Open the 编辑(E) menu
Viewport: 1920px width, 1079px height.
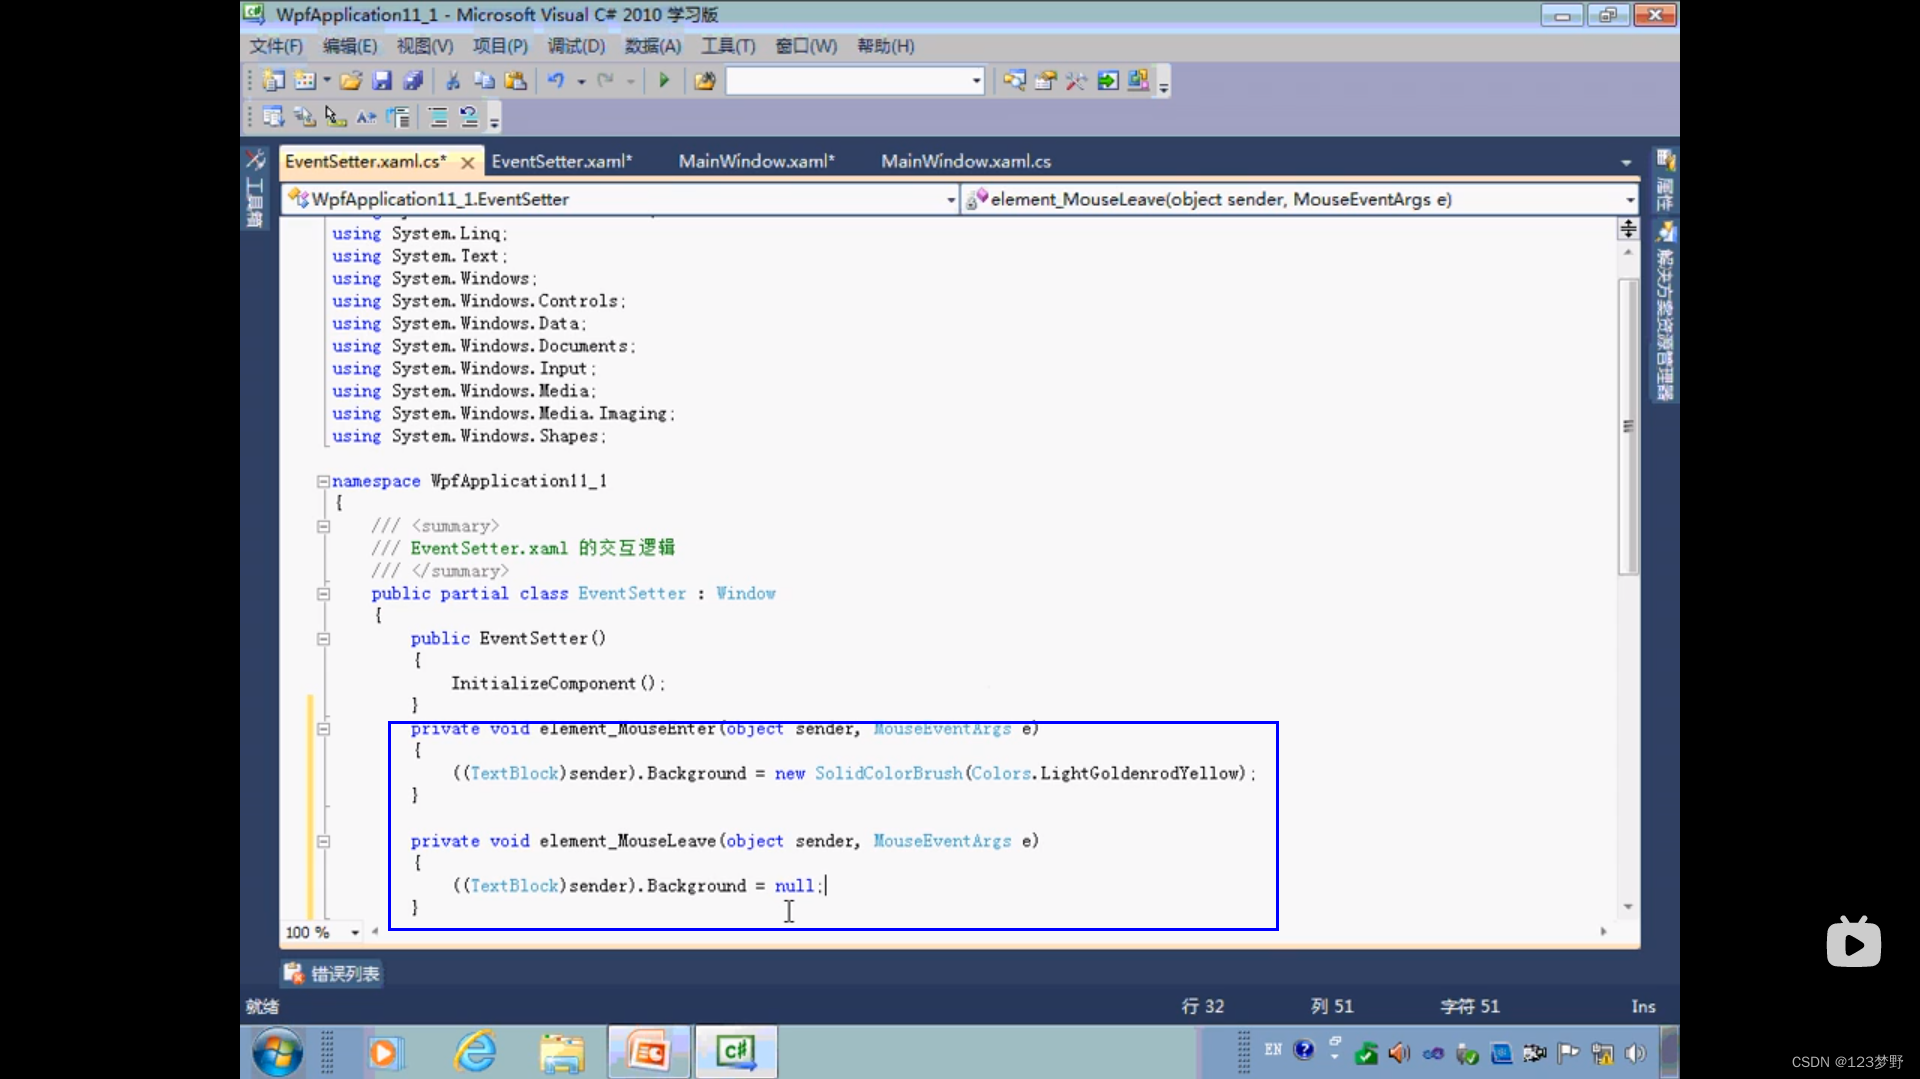(x=349, y=46)
